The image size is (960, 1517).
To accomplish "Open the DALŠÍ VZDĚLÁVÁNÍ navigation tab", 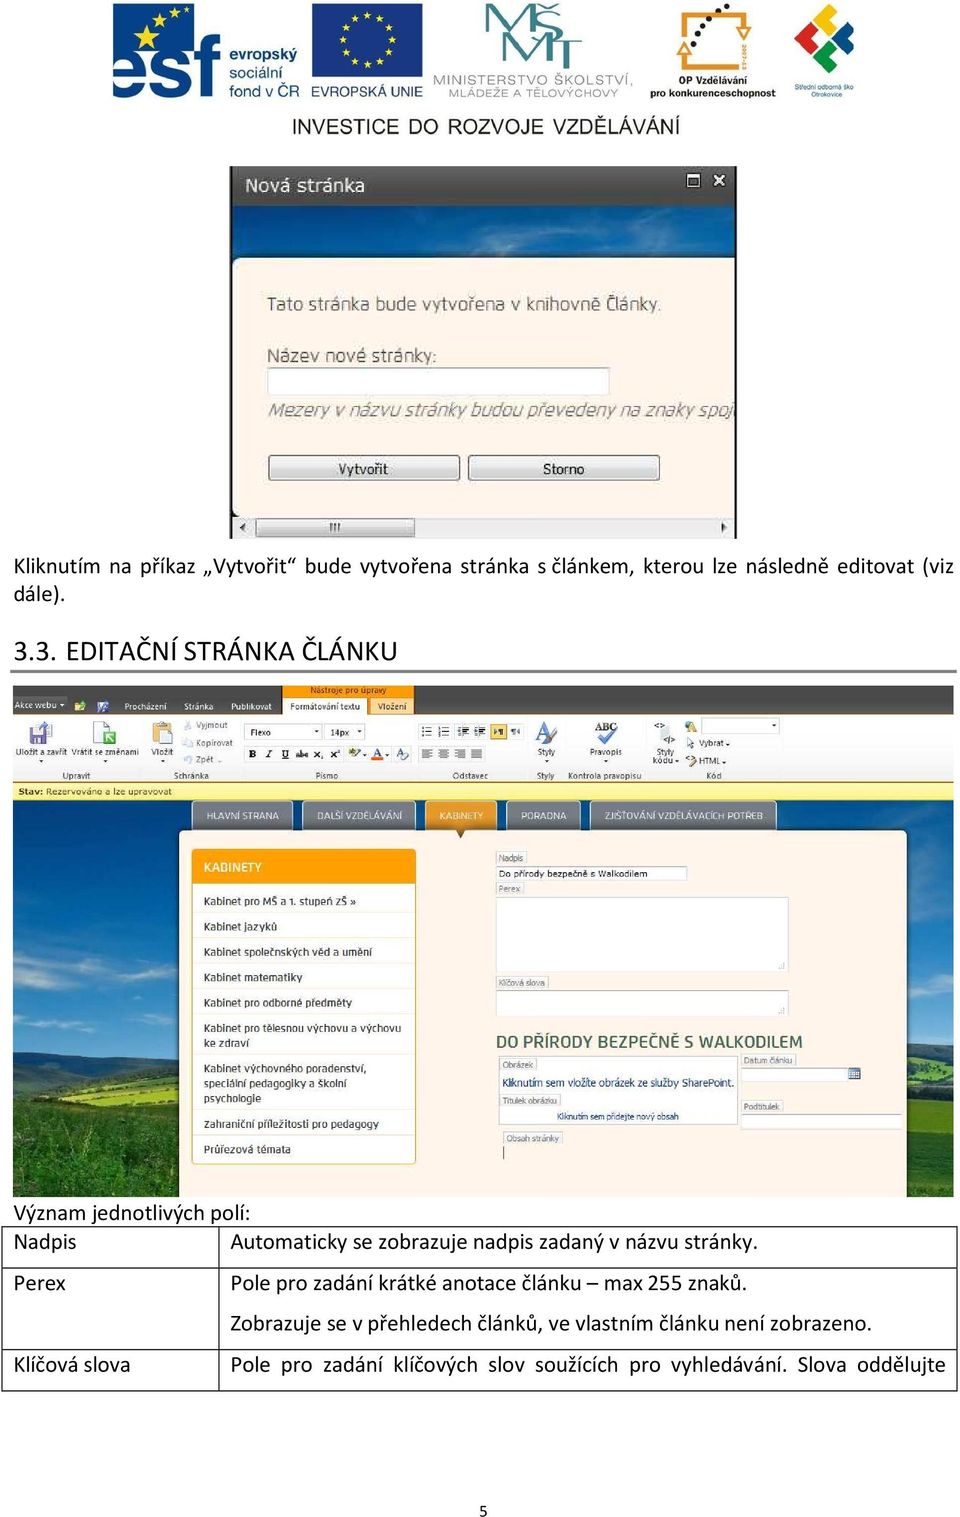I will (359, 815).
